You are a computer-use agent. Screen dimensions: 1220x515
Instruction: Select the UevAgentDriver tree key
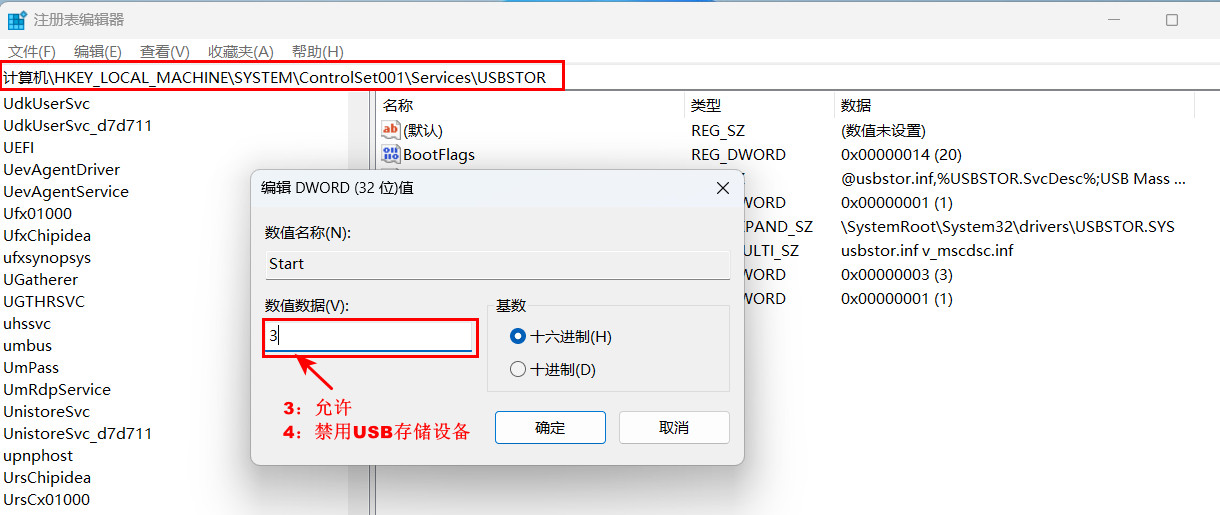(61, 169)
